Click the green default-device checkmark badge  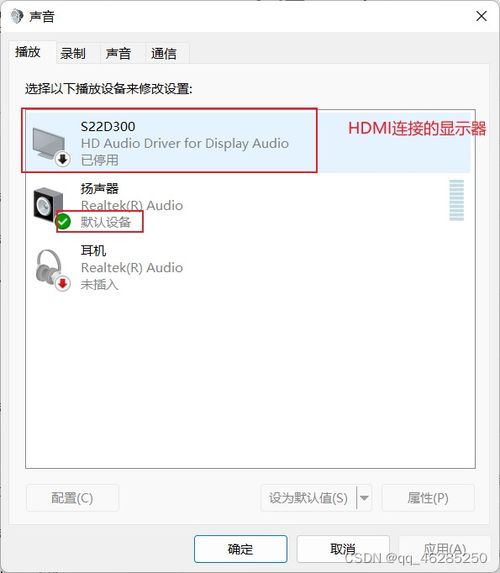click(x=64, y=221)
